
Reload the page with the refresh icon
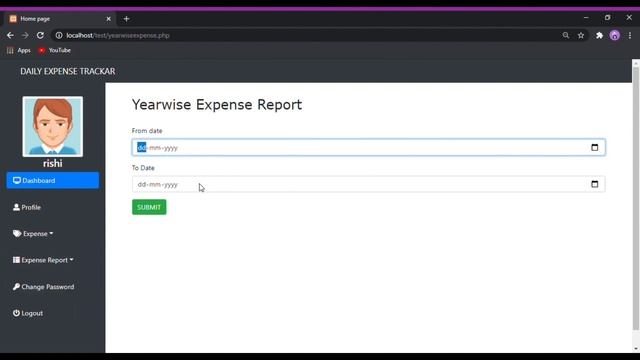click(x=40, y=36)
